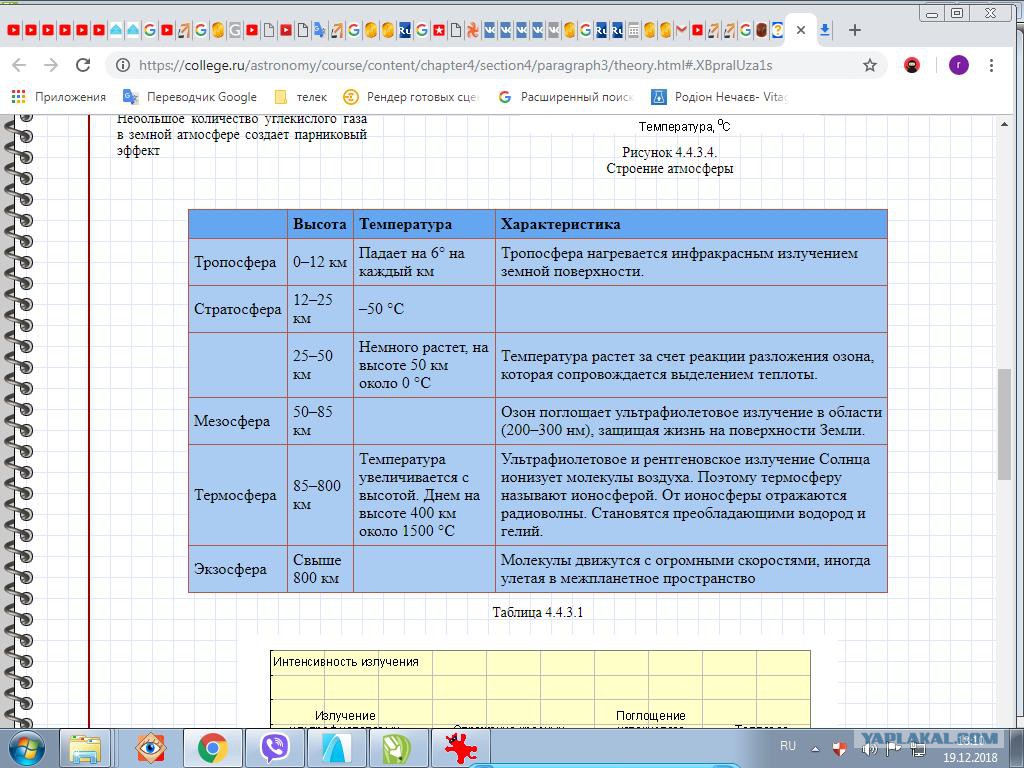Screen dimensions: 1024x768
Task: Click the Интенсивность излучения chart title
Action: pyautogui.click(x=345, y=662)
